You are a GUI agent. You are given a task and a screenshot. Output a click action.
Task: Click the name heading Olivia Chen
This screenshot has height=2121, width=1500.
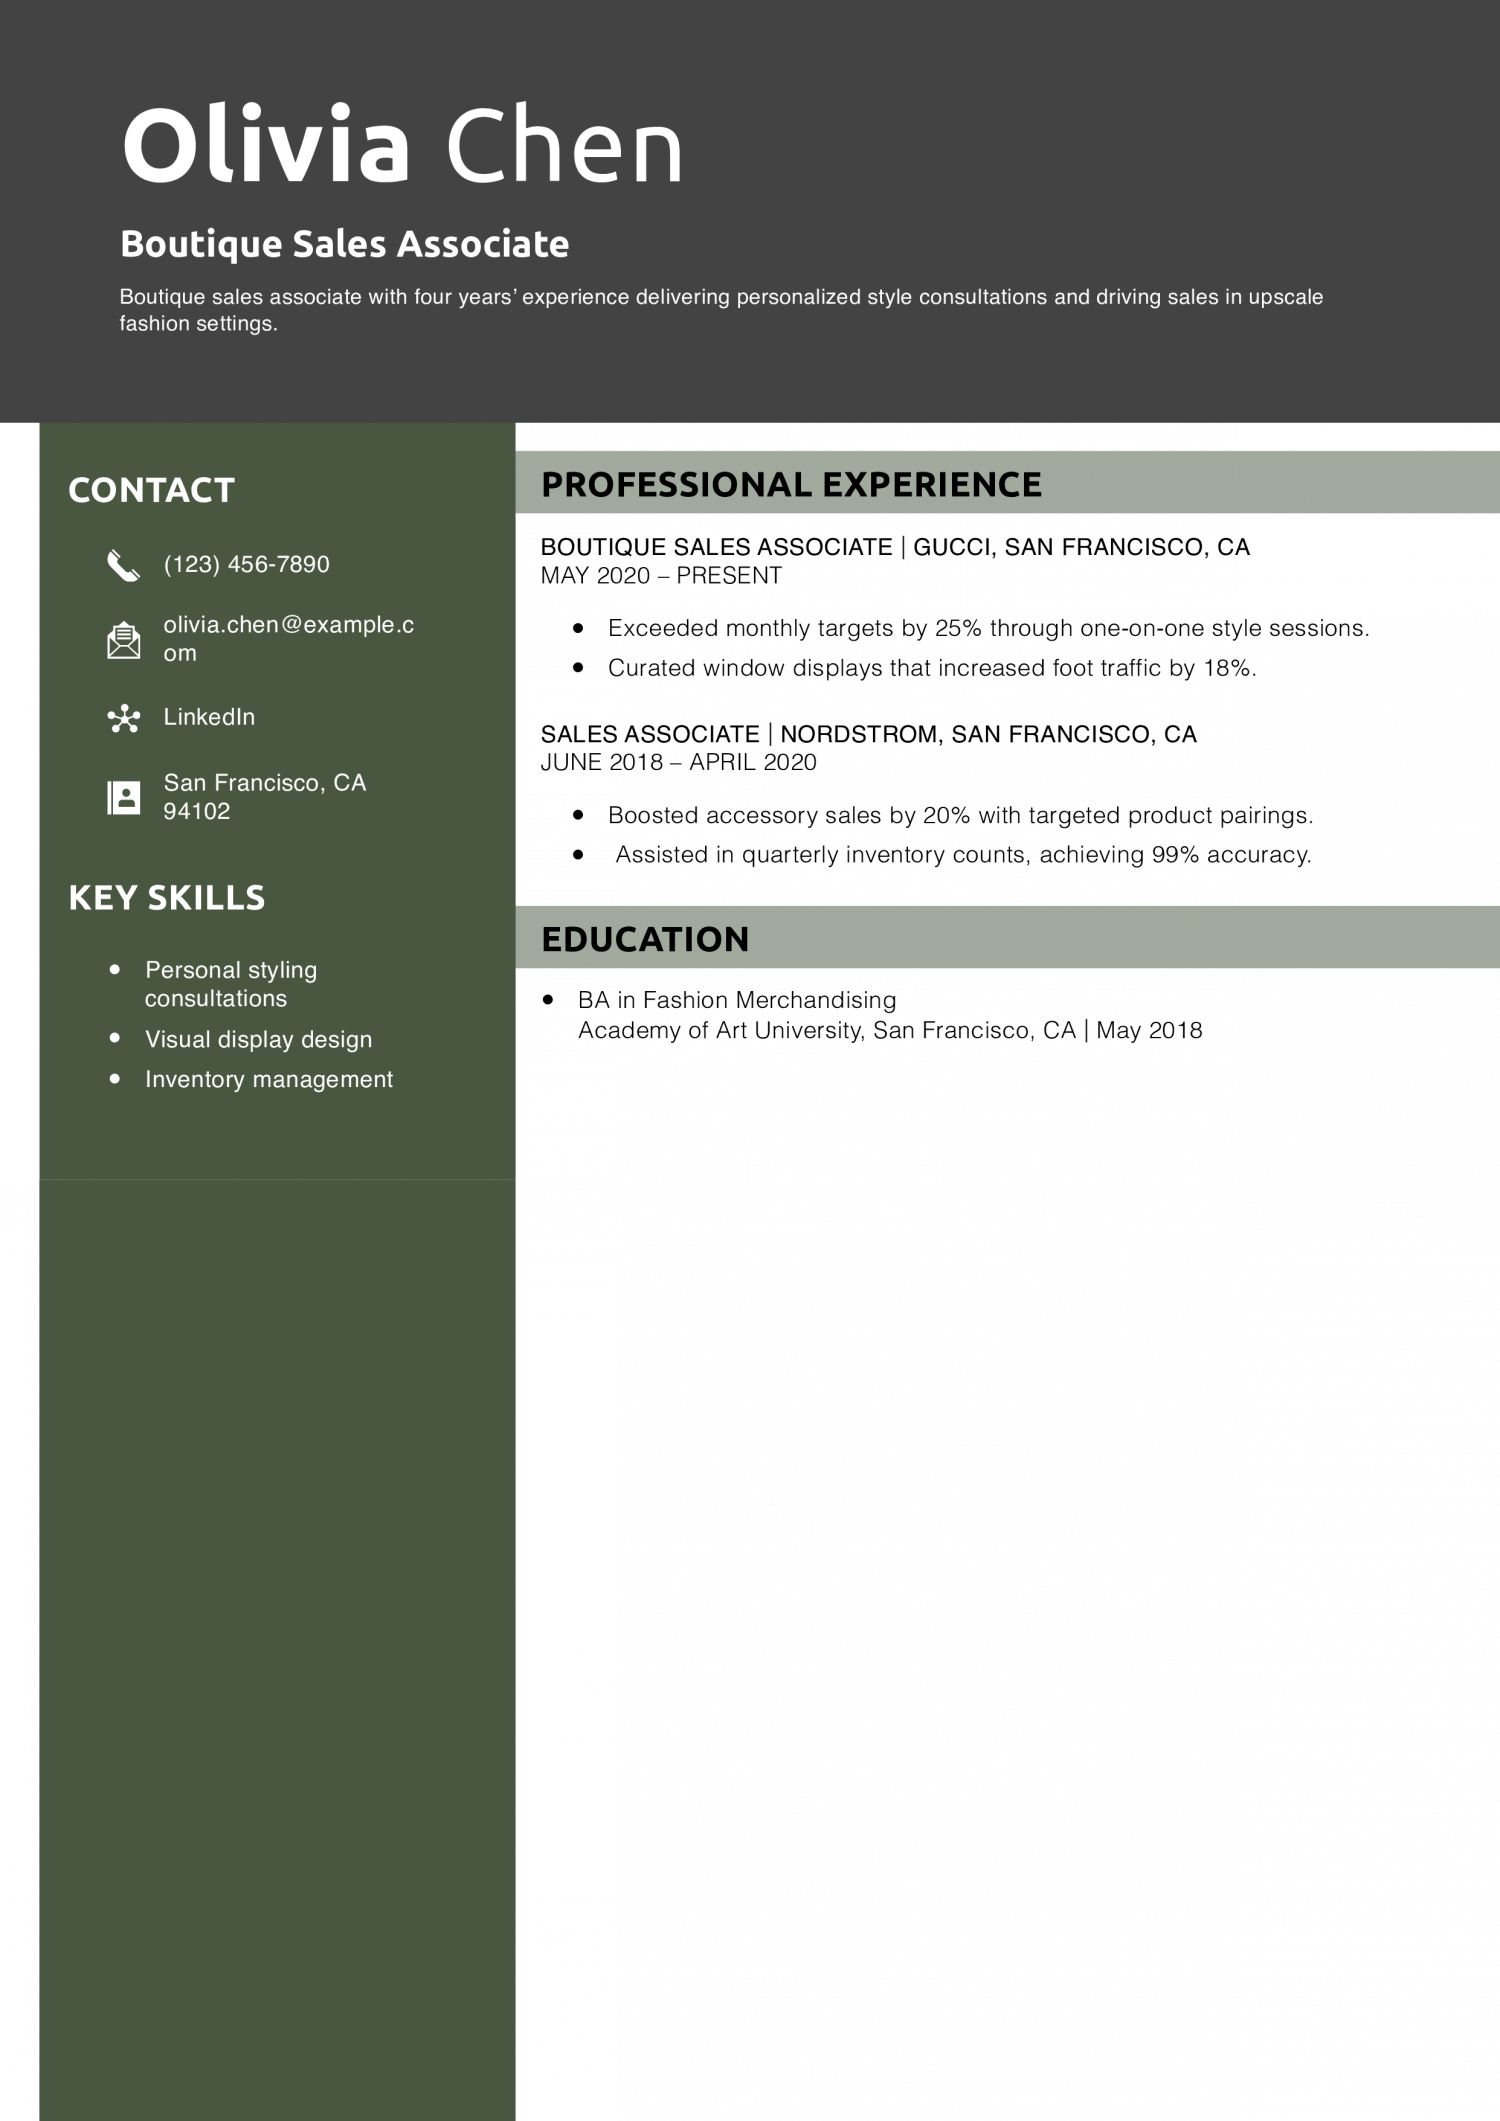point(402,145)
